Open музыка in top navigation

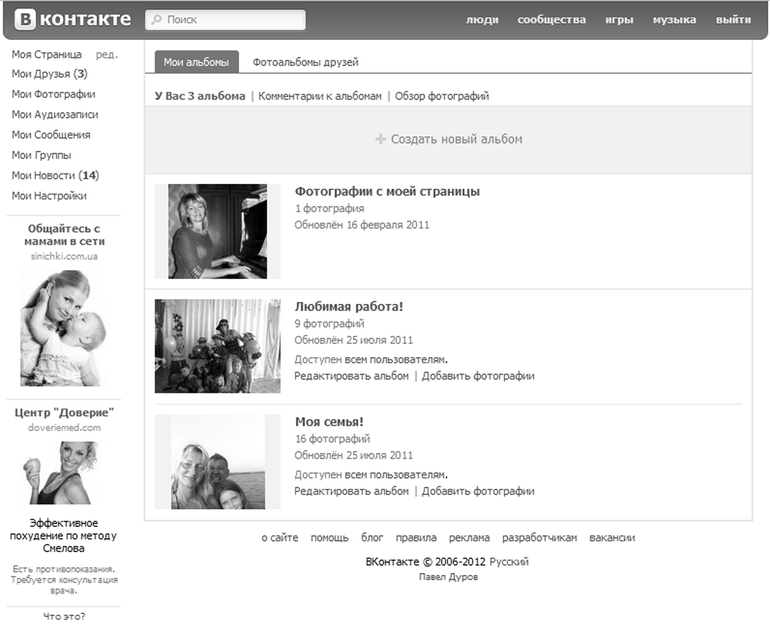[x=674, y=20]
